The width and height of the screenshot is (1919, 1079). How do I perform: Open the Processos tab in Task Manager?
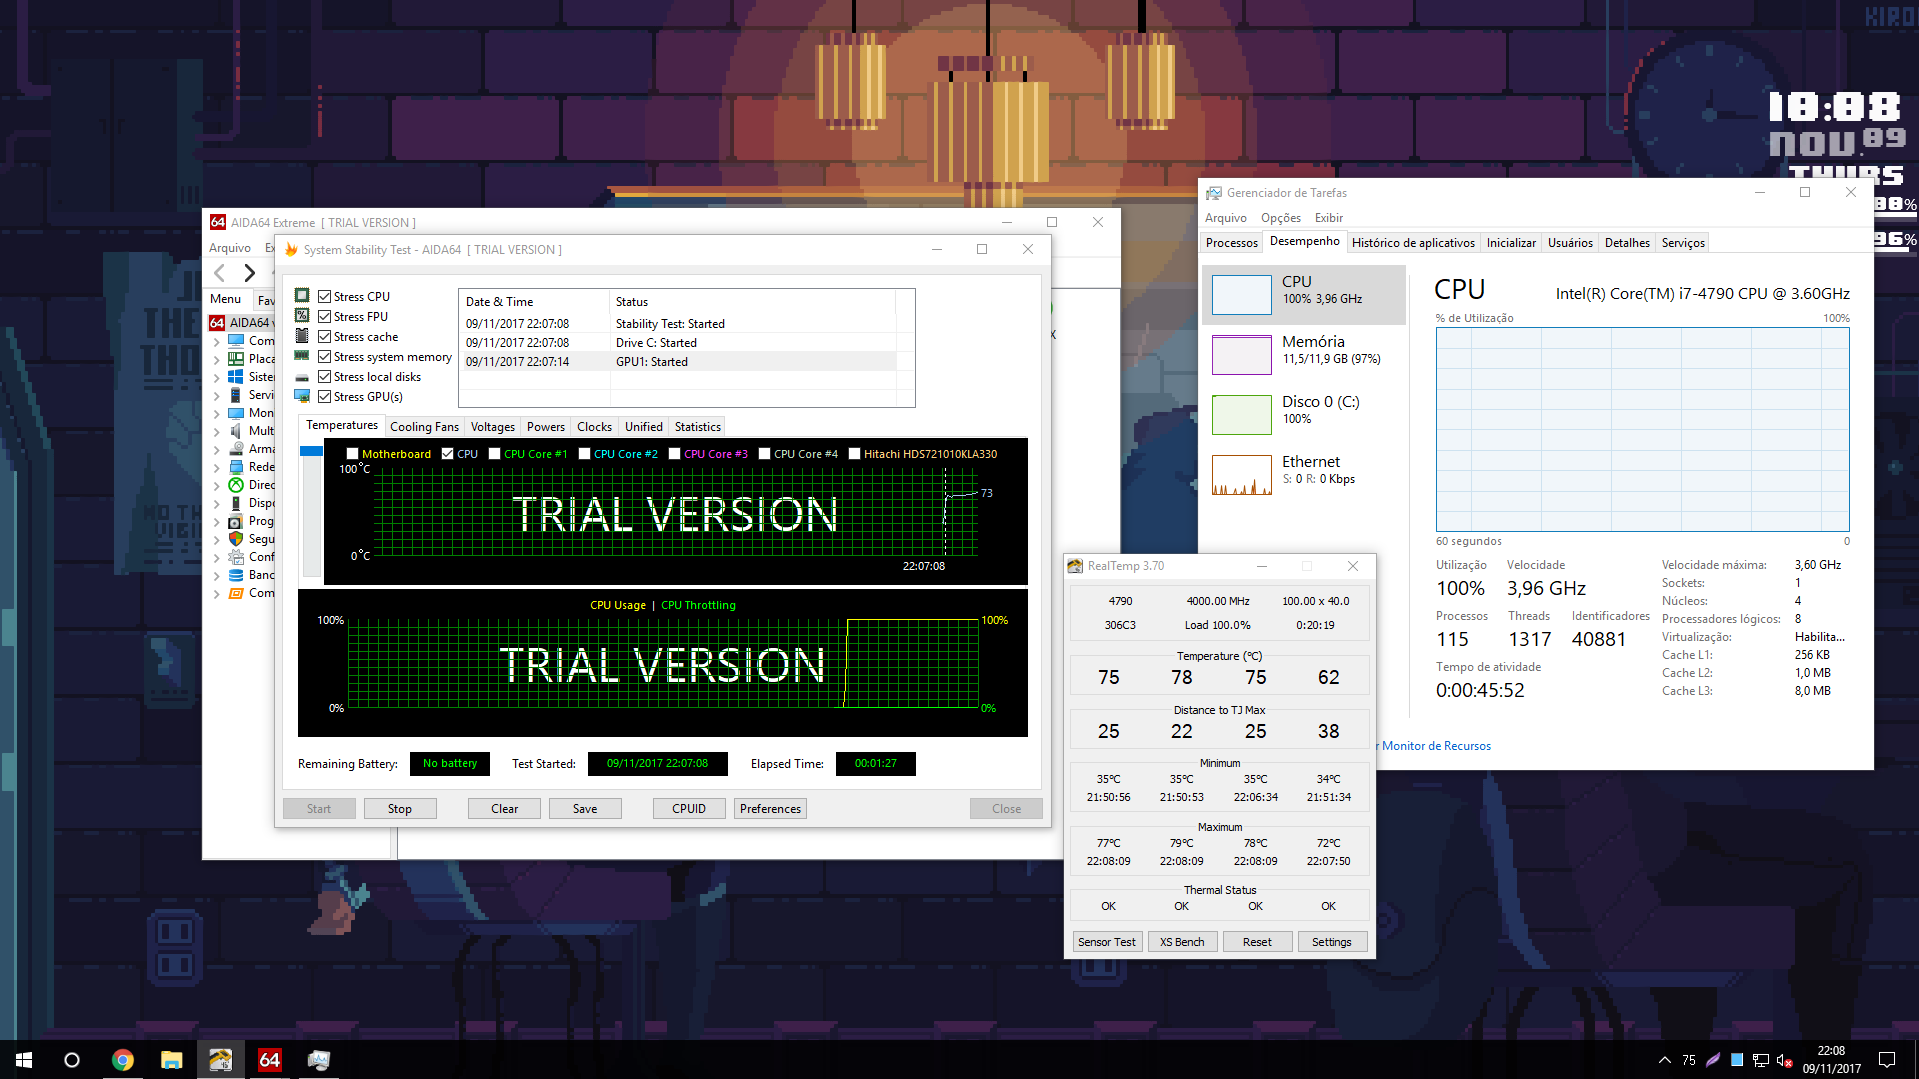pos(1231,242)
